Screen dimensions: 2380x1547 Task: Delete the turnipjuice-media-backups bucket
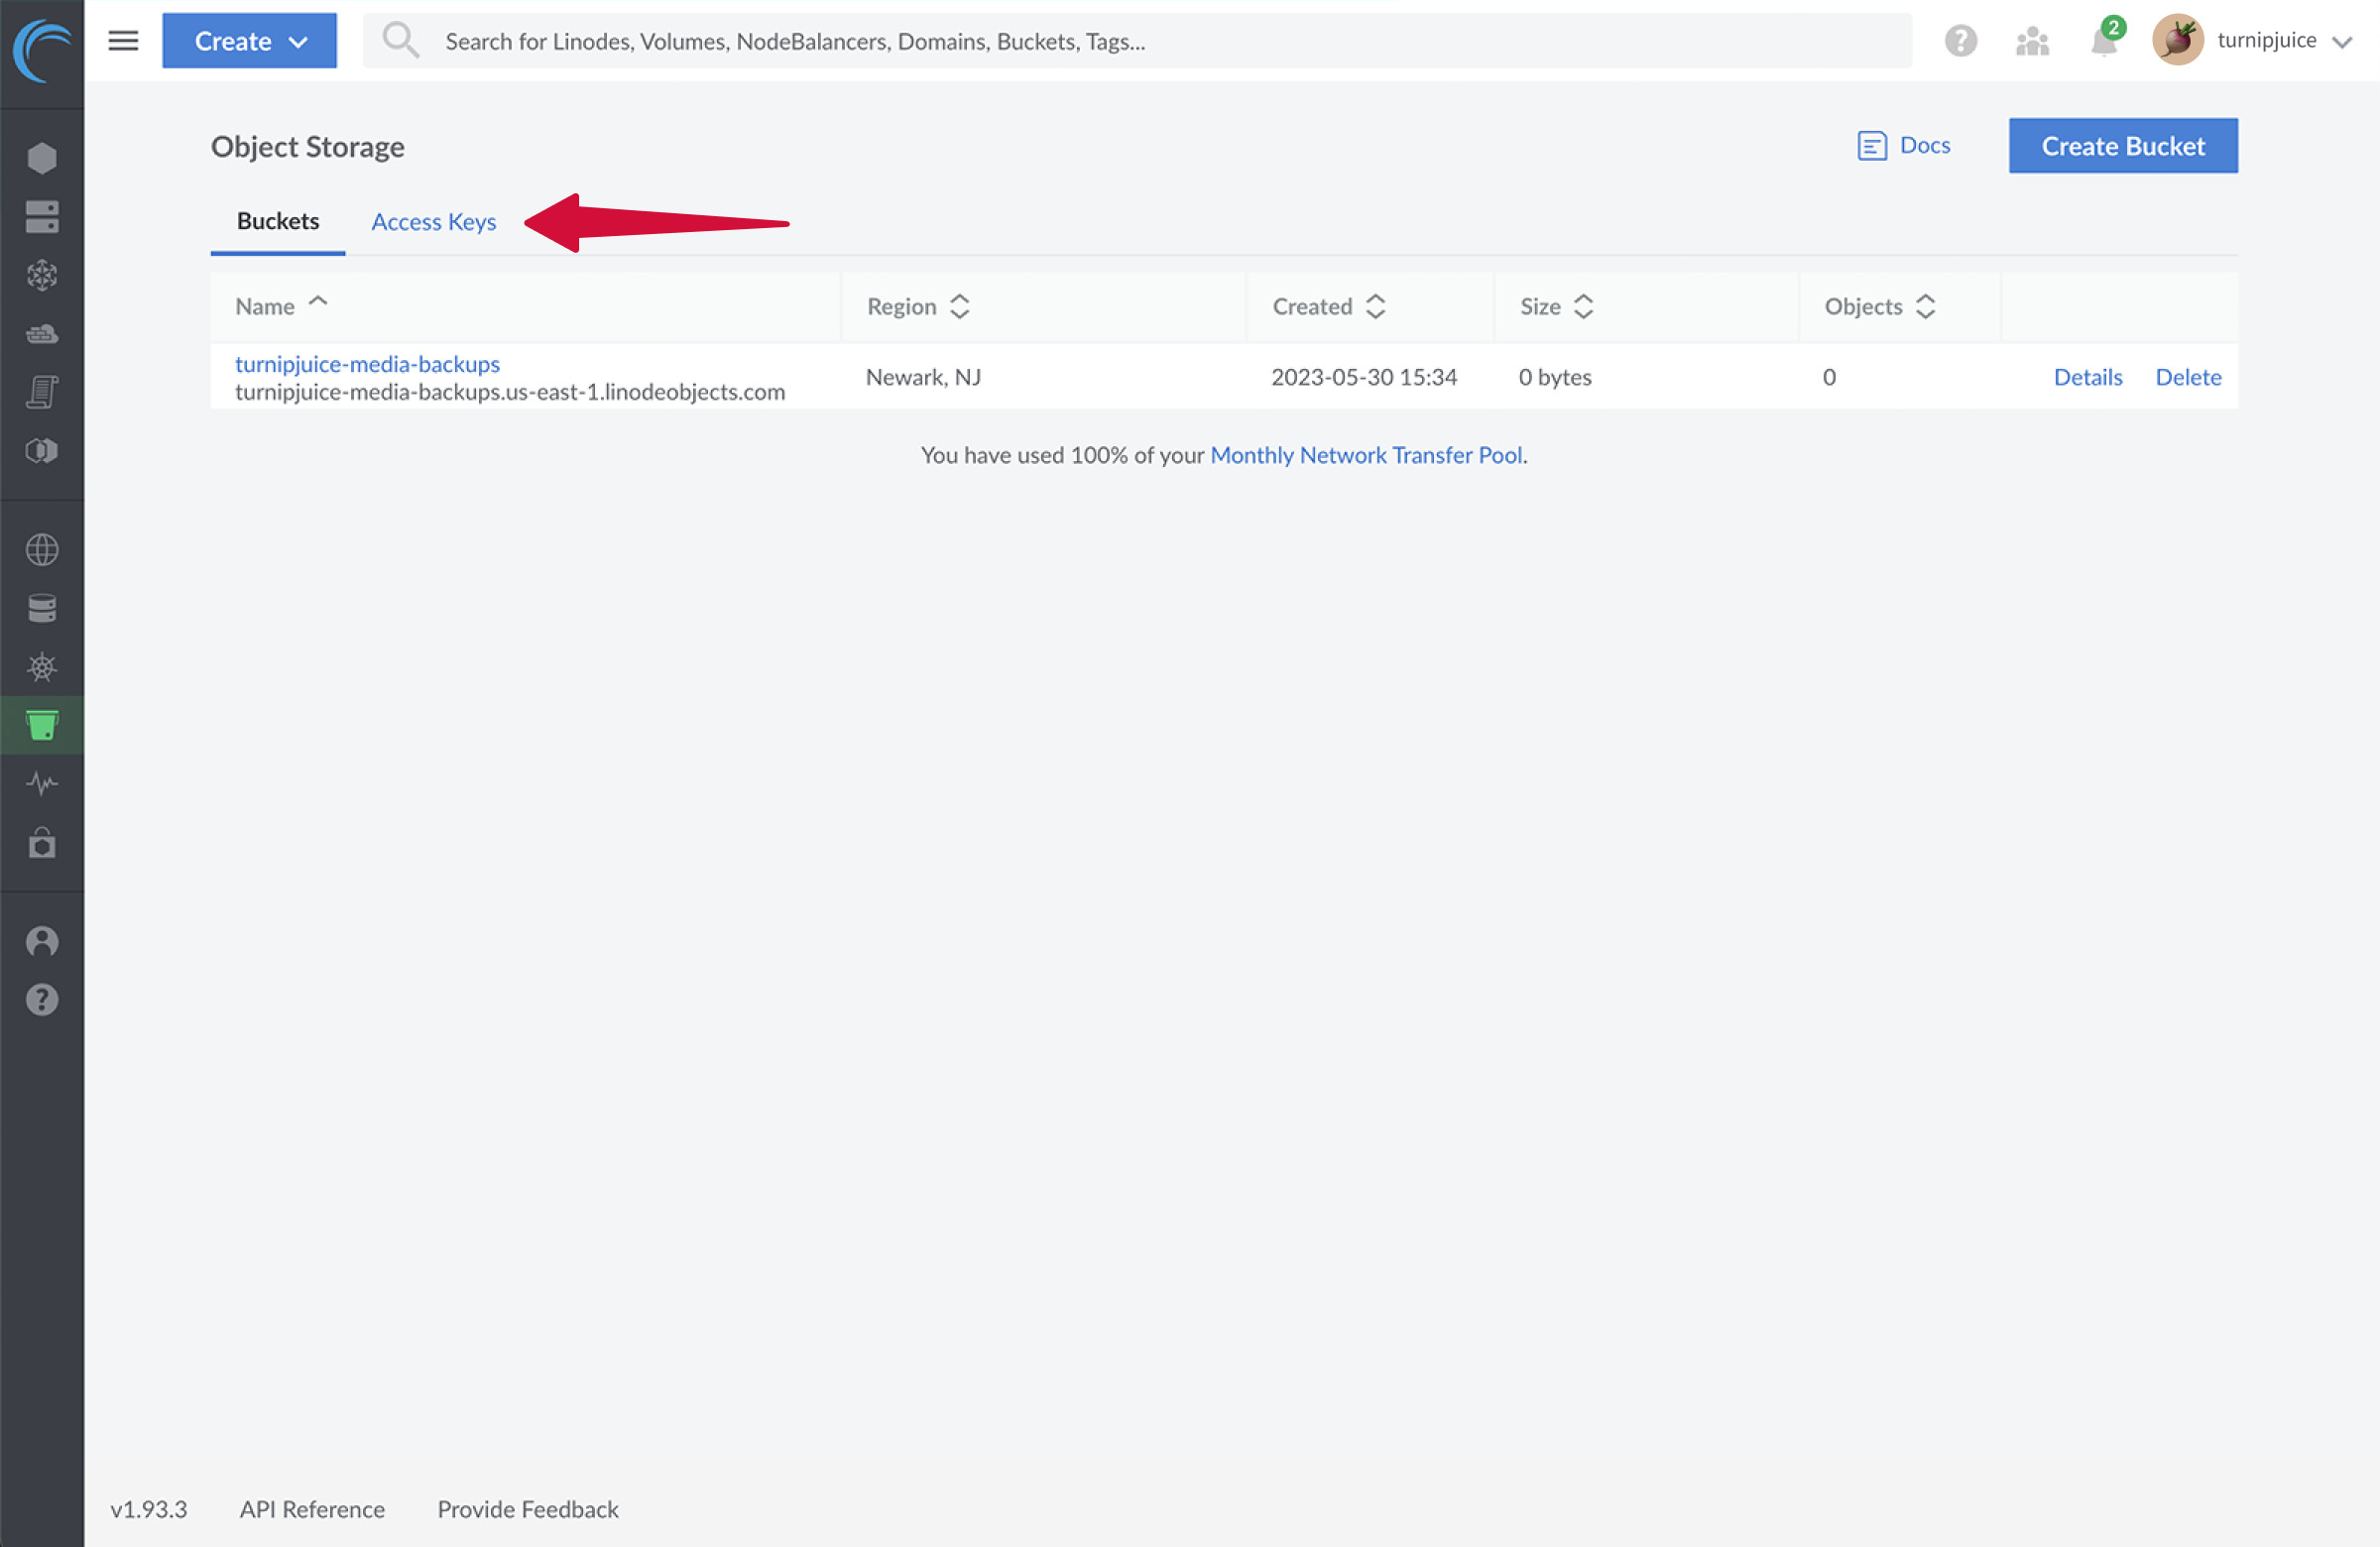click(x=2187, y=377)
